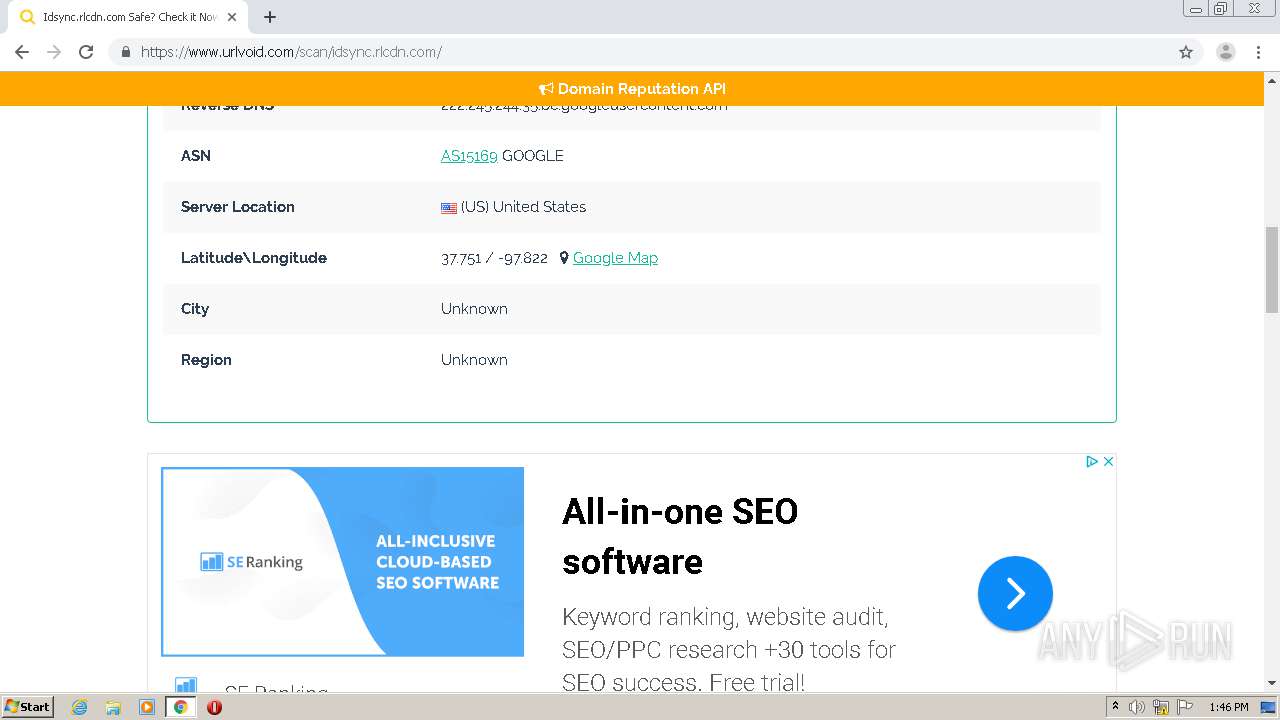
Task: Open AdChoices info icon on ad
Action: [x=1092, y=461]
